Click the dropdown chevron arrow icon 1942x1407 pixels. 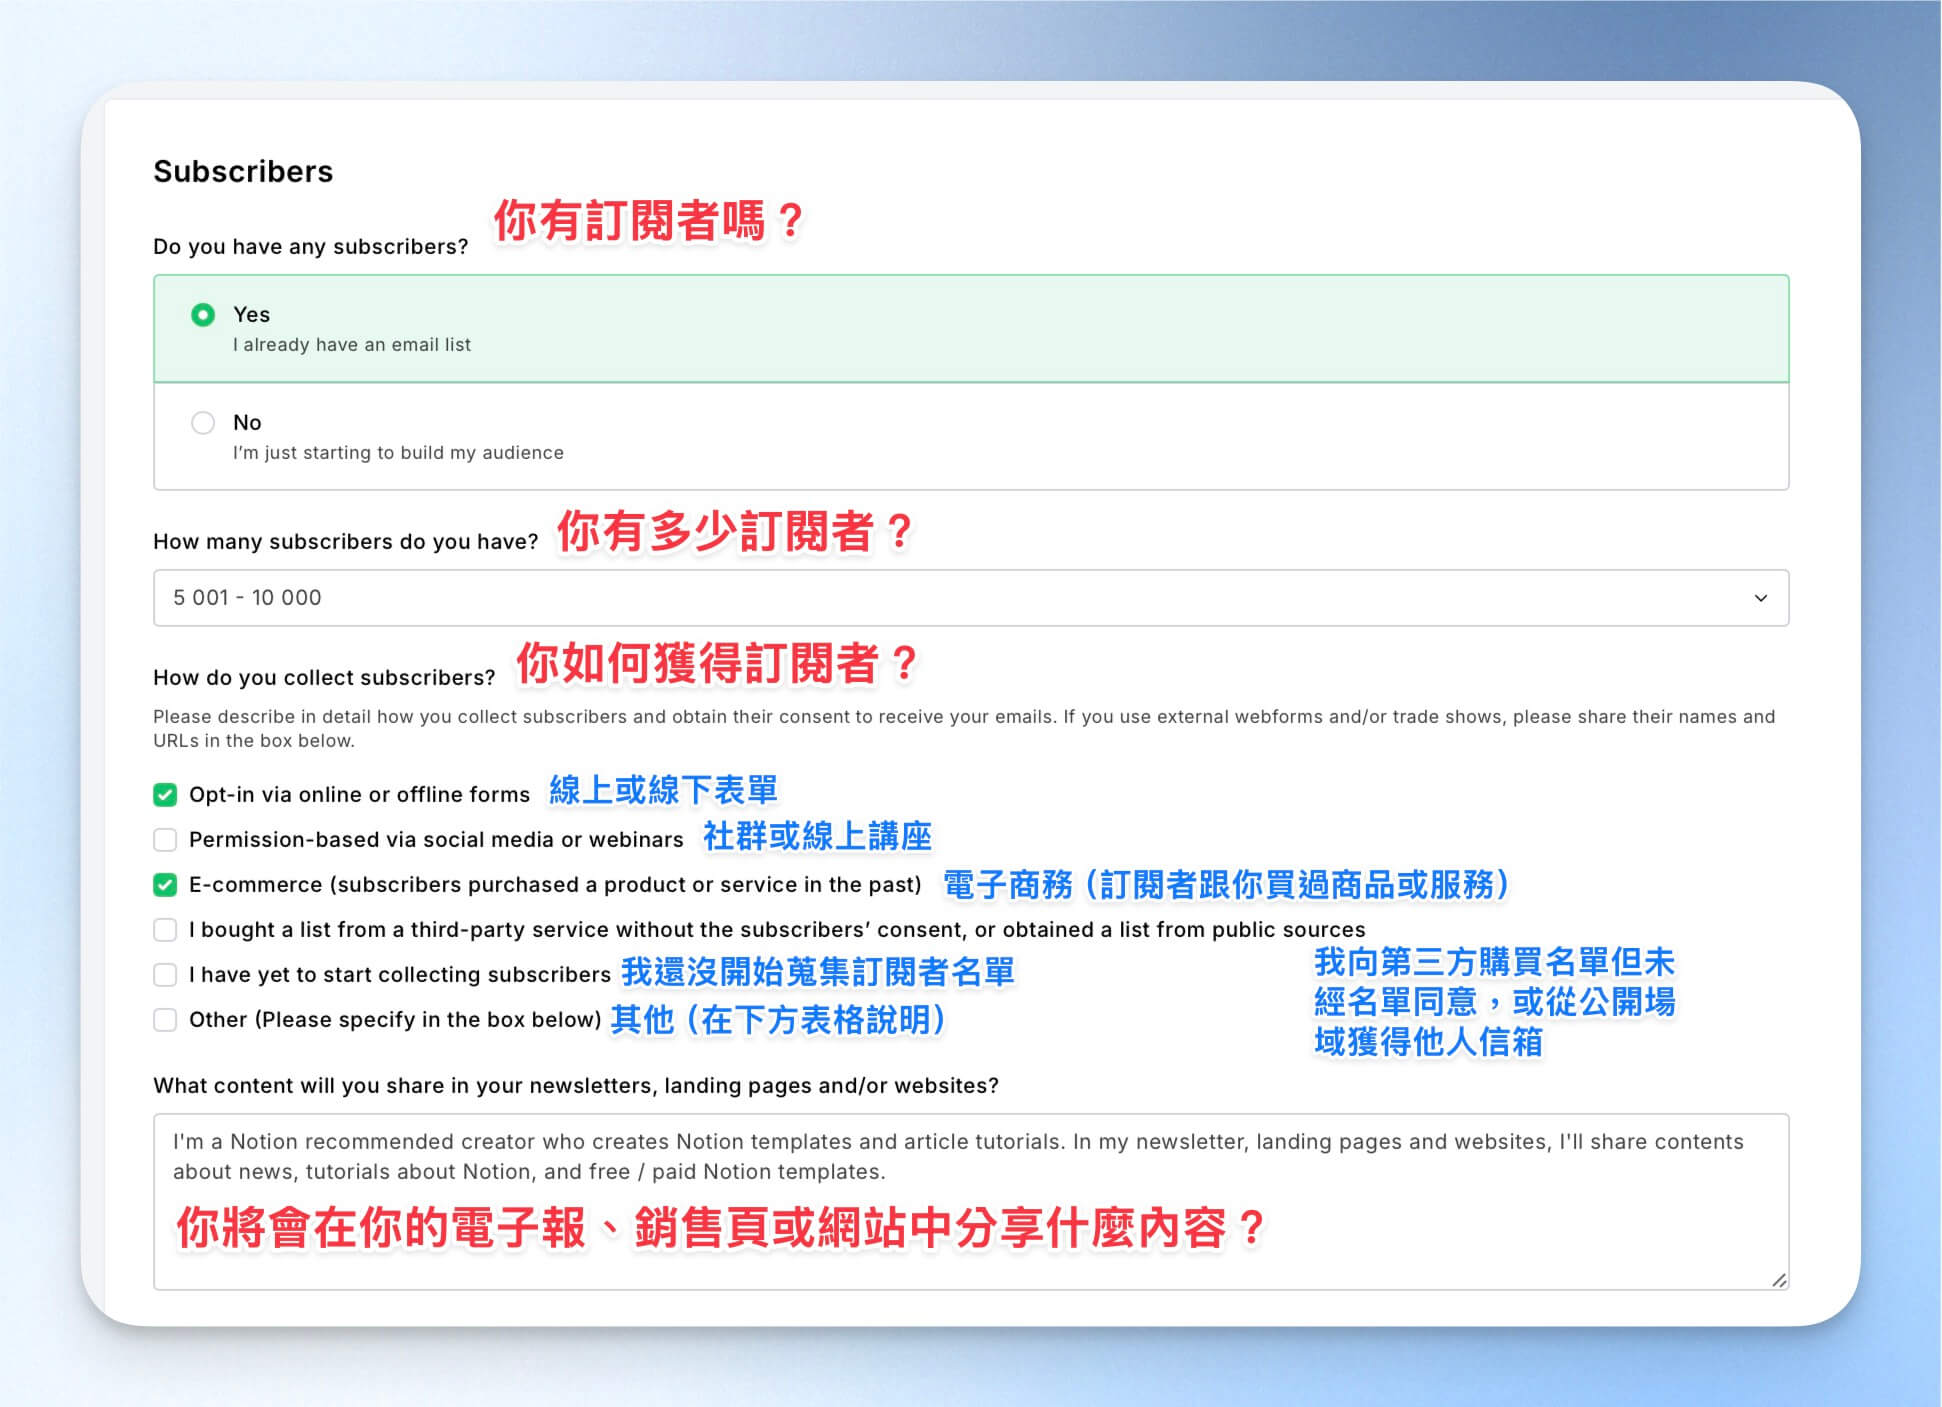click(1761, 598)
